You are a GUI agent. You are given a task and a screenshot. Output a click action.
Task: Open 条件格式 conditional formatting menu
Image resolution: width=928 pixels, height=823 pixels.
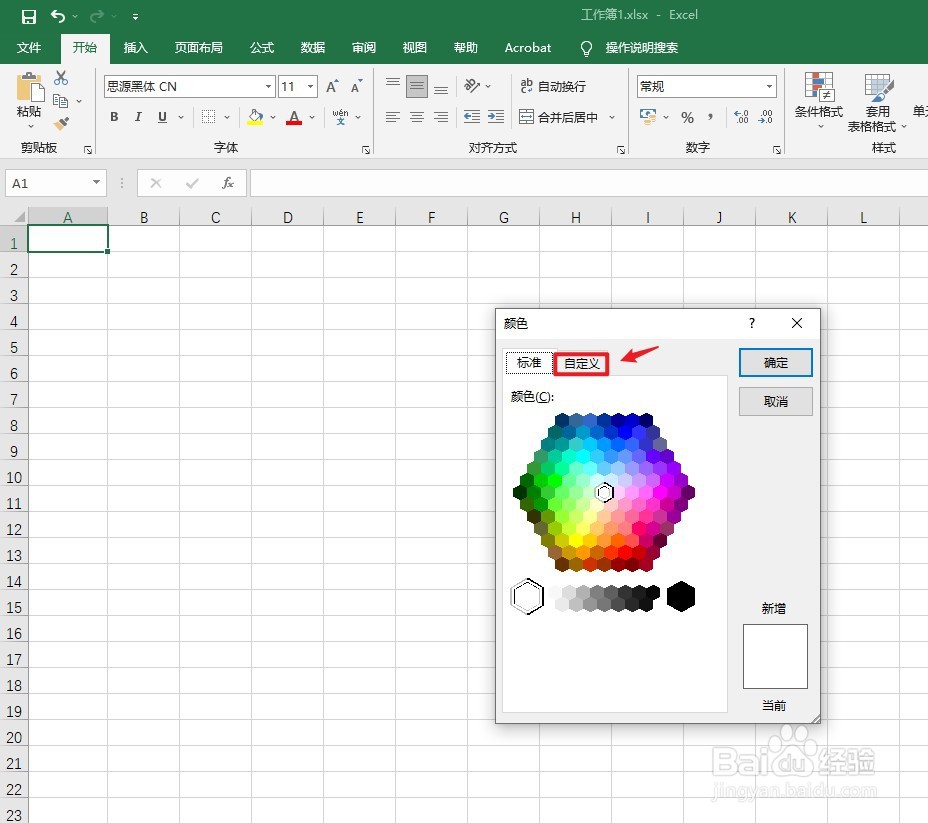pyautogui.click(x=819, y=102)
